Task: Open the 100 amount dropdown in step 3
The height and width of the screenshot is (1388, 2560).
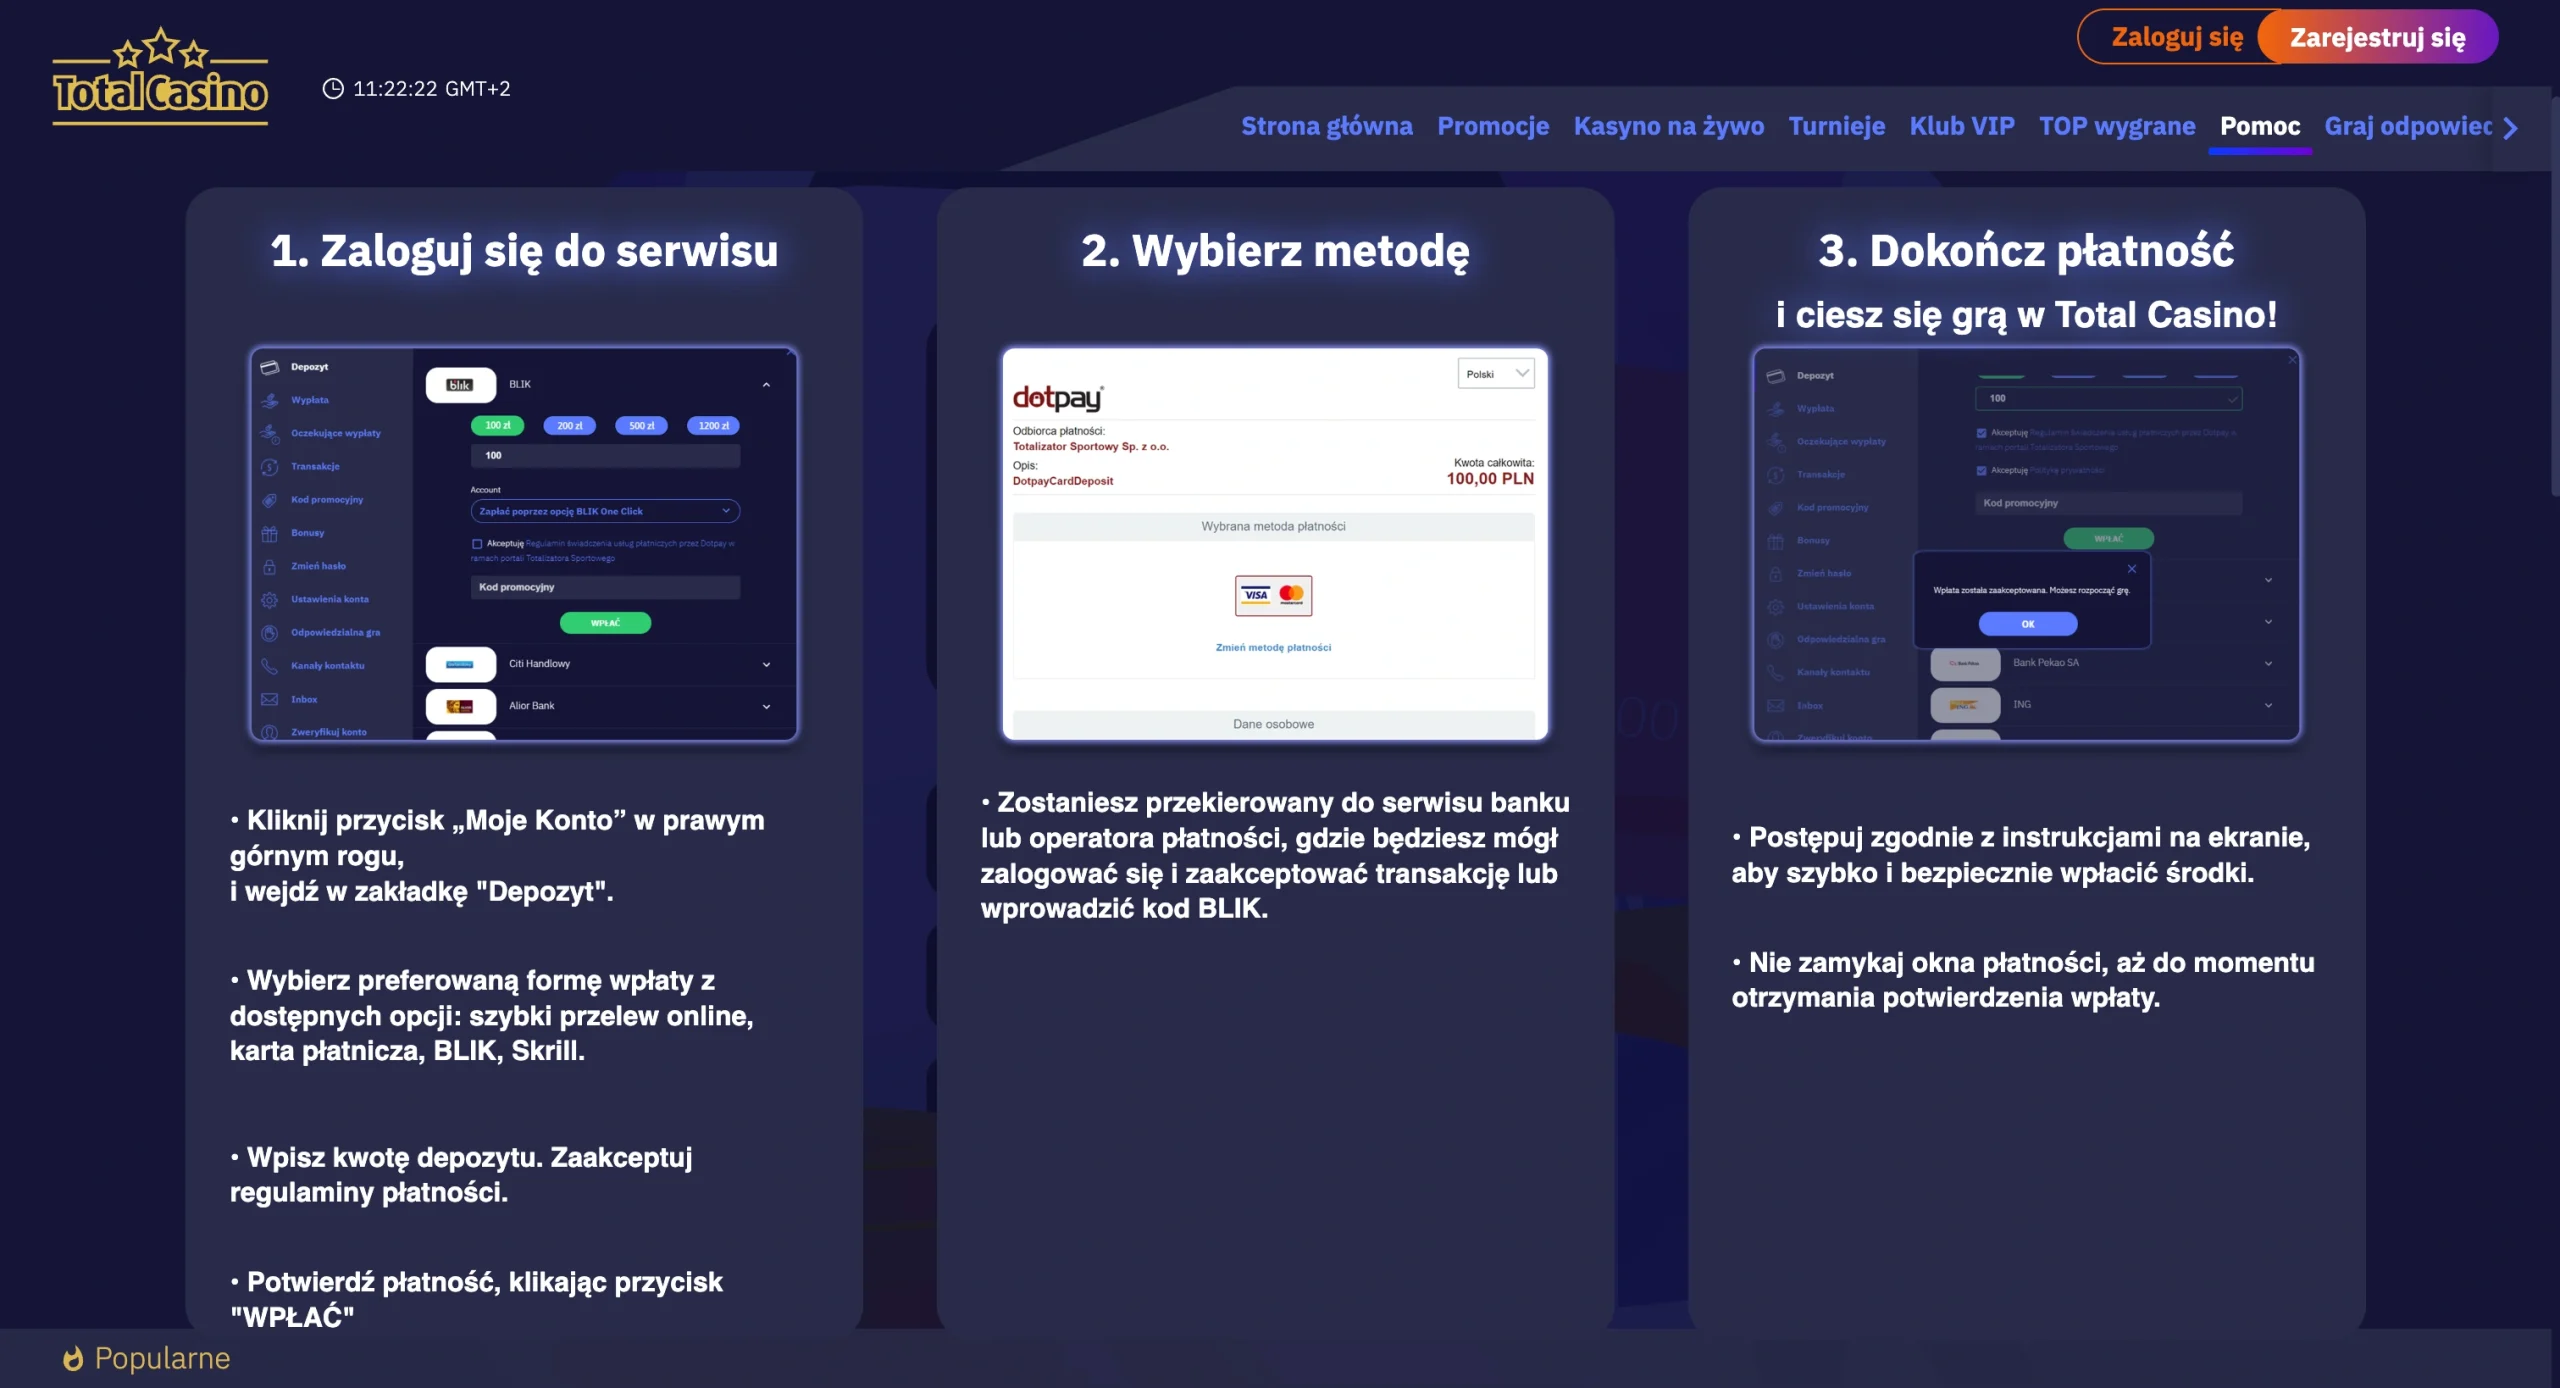Action: coord(2108,399)
